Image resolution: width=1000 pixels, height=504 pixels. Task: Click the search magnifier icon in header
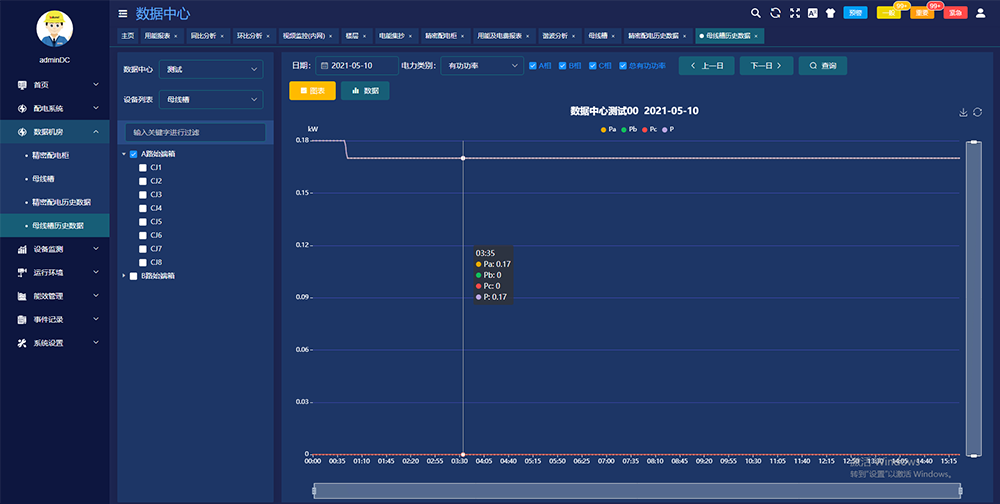756,13
